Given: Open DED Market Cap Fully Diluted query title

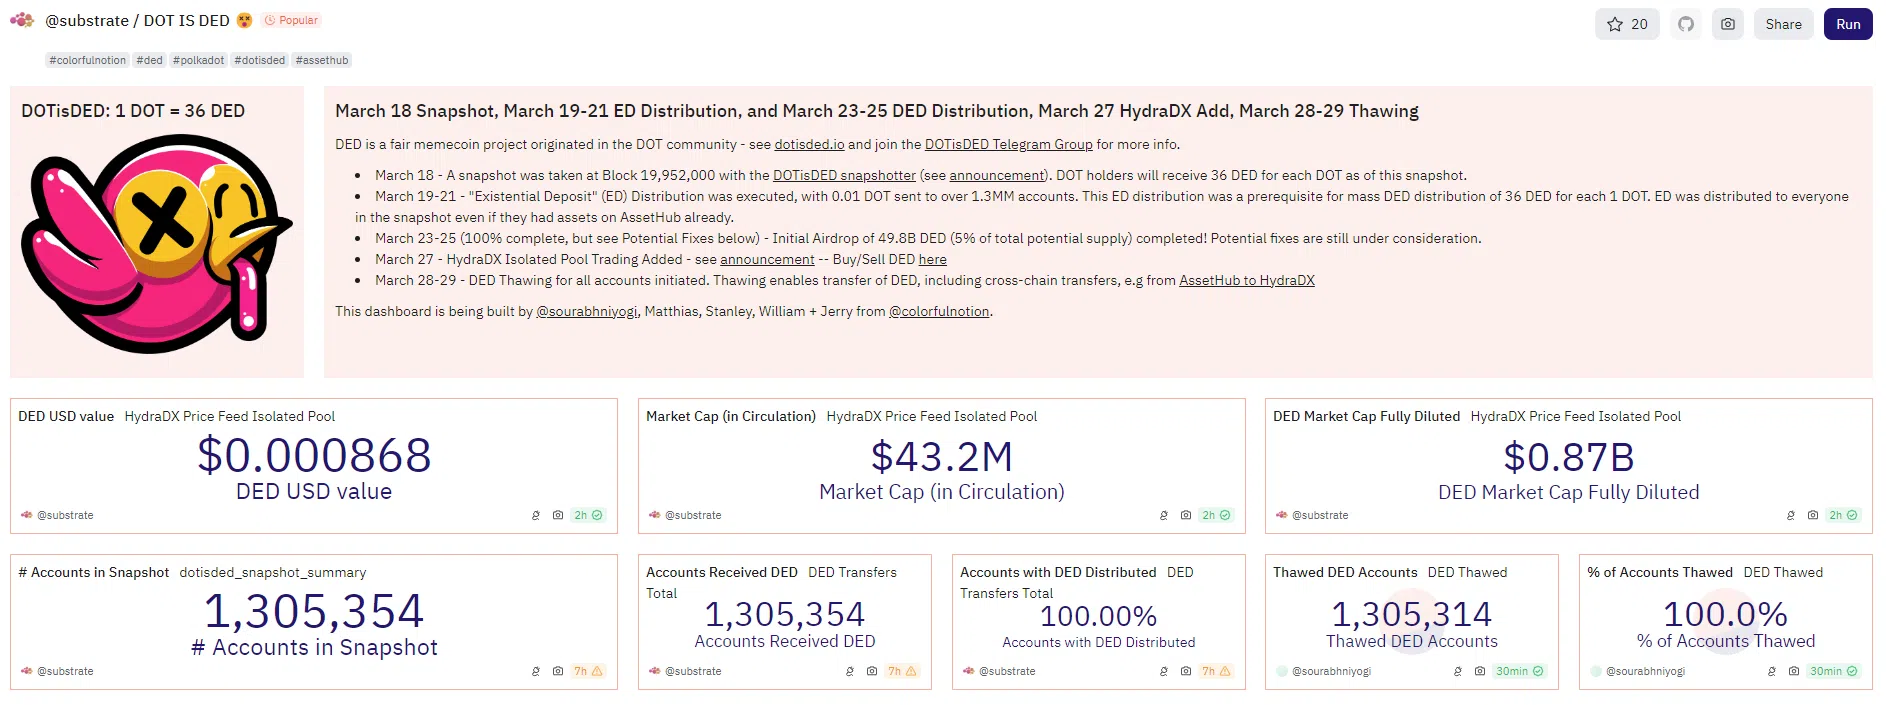Looking at the screenshot, I should click(x=1366, y=417).
